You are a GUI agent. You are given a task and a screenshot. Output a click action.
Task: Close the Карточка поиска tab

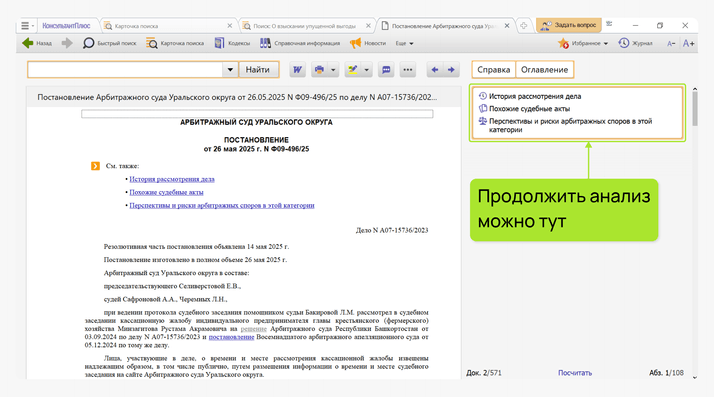pos(230,26)
